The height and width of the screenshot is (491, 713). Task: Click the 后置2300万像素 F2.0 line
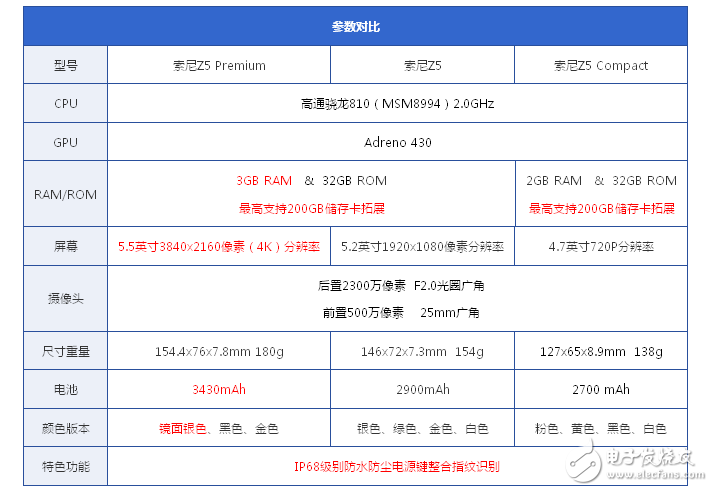pyautogui.click(x=401, y=286)
